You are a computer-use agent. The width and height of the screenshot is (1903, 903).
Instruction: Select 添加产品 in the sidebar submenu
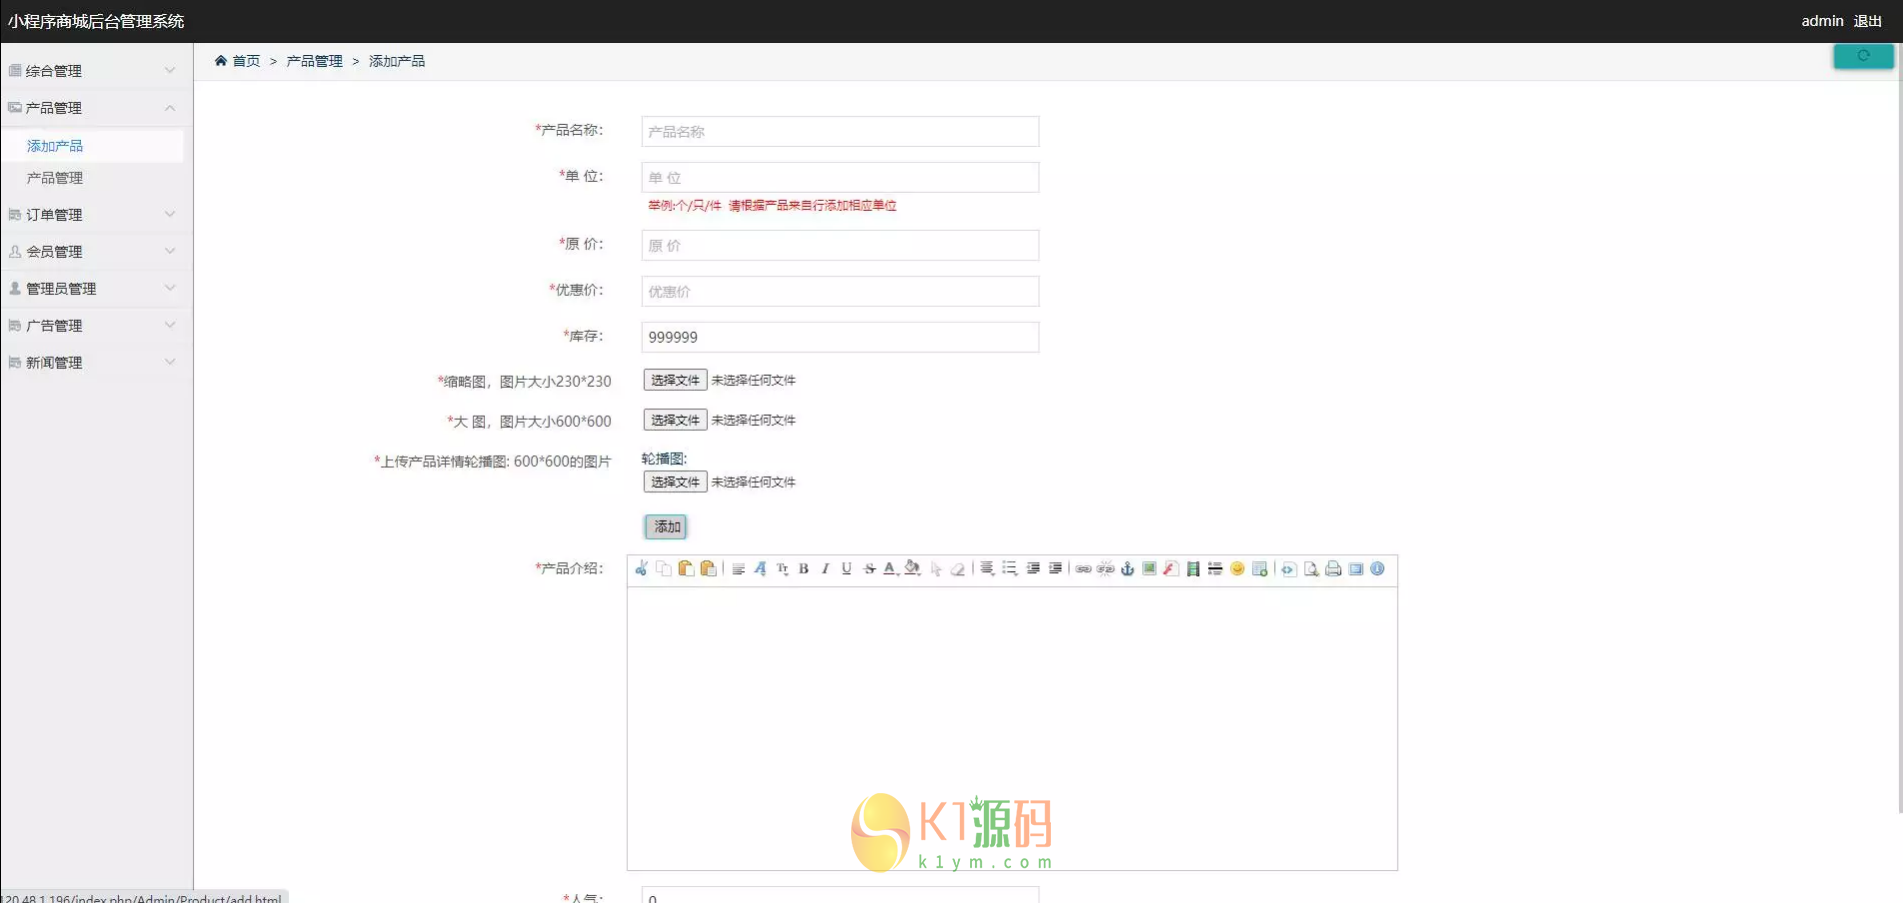coord(55,146)
